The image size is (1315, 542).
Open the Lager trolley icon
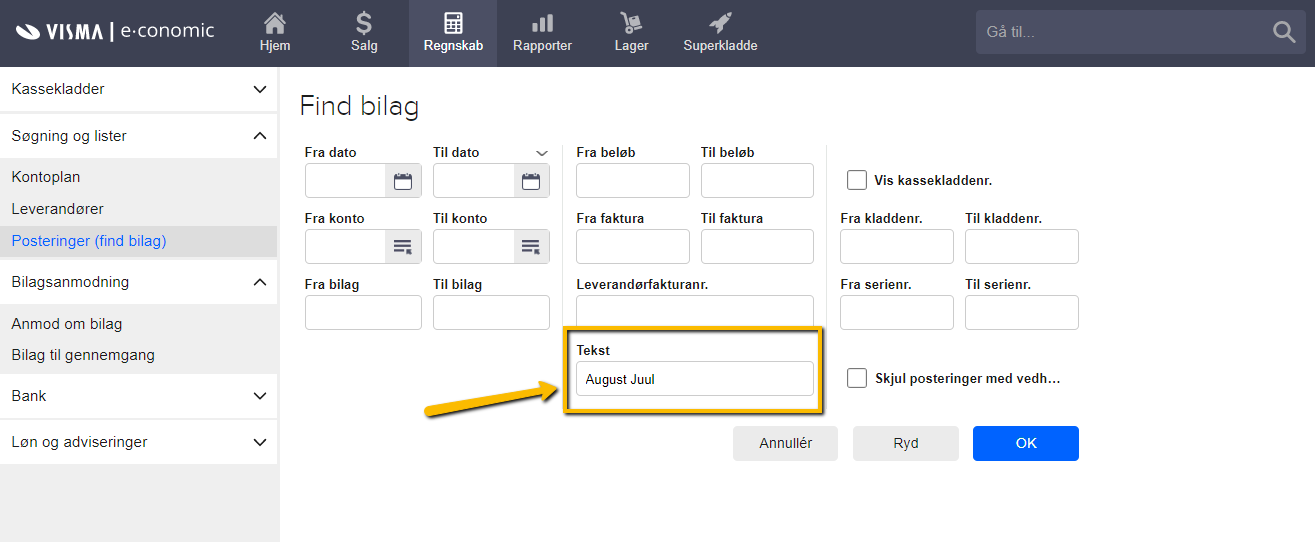pyautogui.click(x=631, y=24)
